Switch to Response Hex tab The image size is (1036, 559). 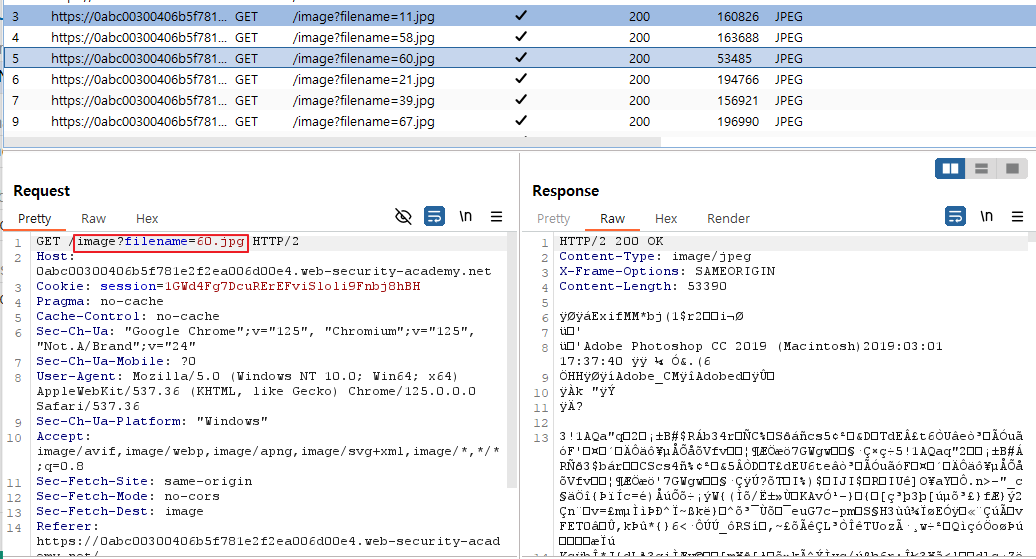point(666,219)
